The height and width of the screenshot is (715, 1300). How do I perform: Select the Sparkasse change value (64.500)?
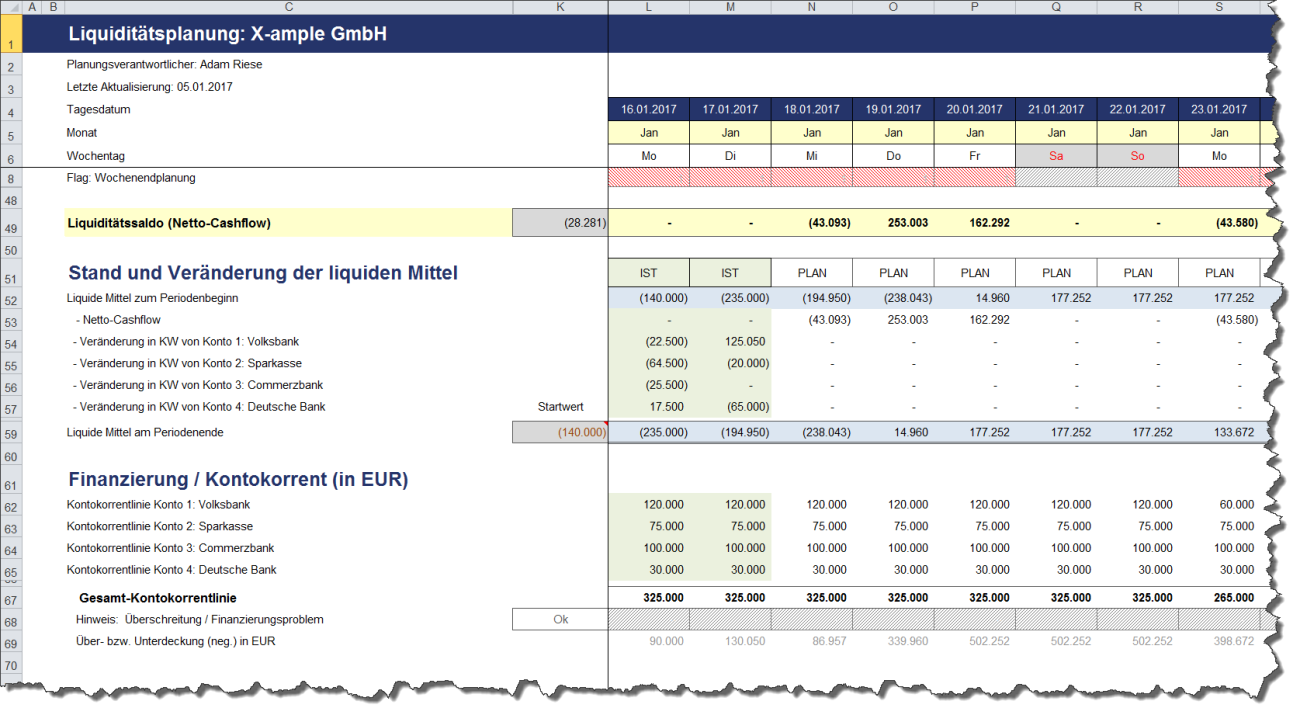[x=649, y=364]
